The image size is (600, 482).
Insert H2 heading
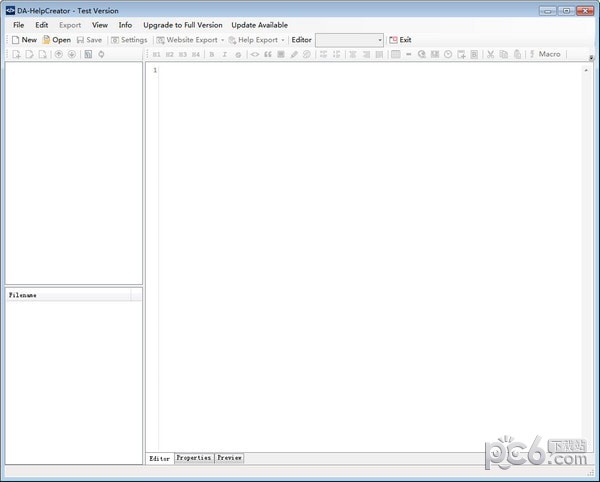point(170,54)
